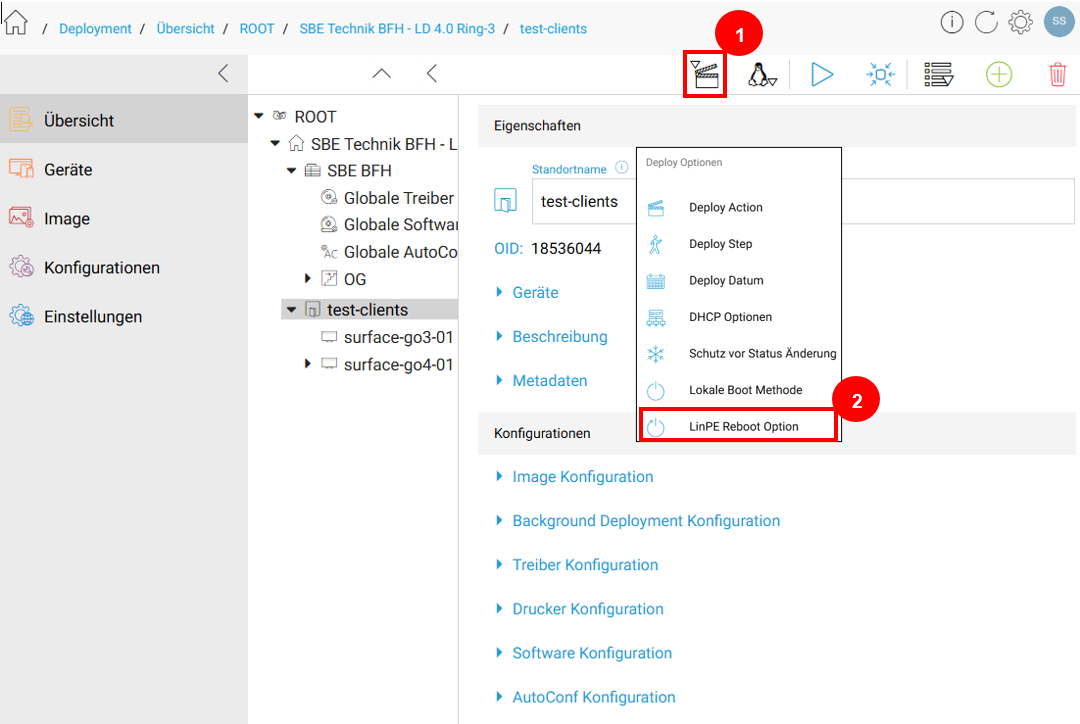Collapse the SBE Technik BFH node arrow
1080x724 pixels.
275,143
